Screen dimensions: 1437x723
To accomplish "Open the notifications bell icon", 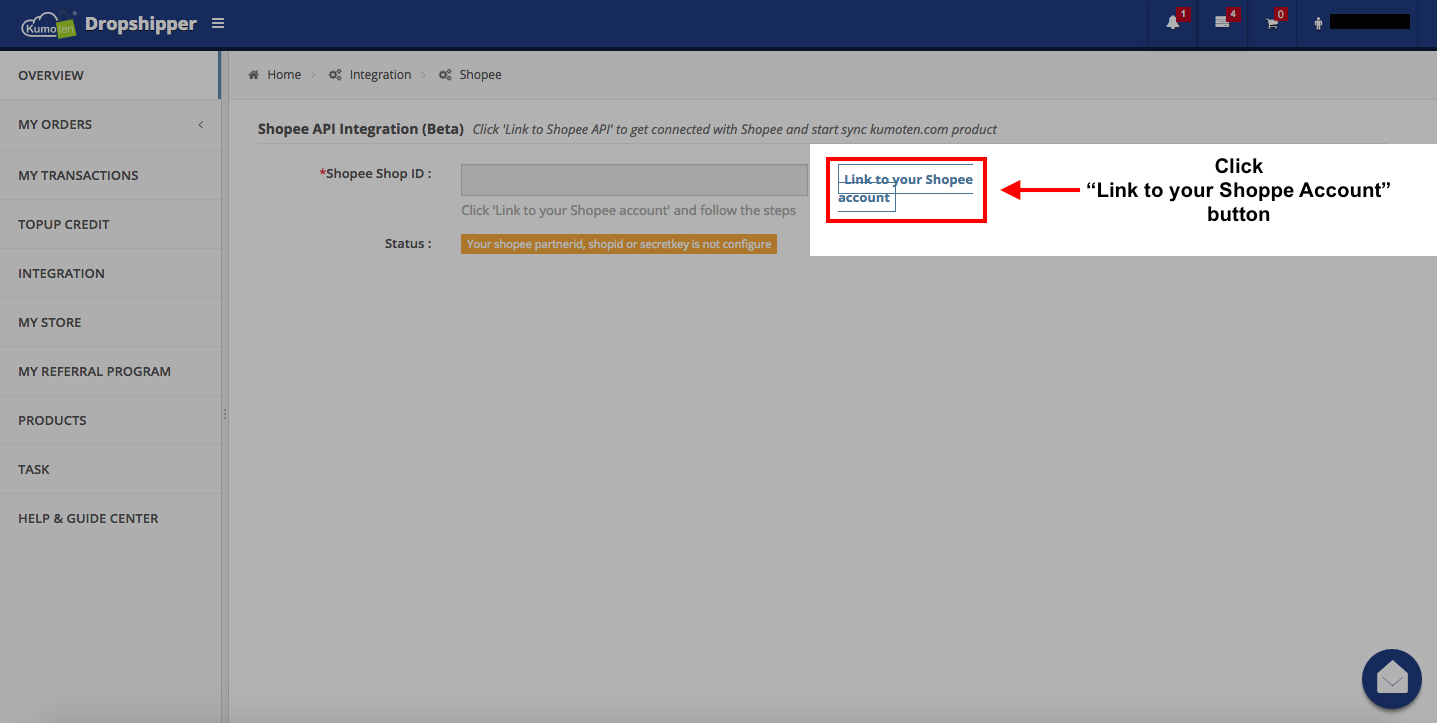I will [1173, 23].
